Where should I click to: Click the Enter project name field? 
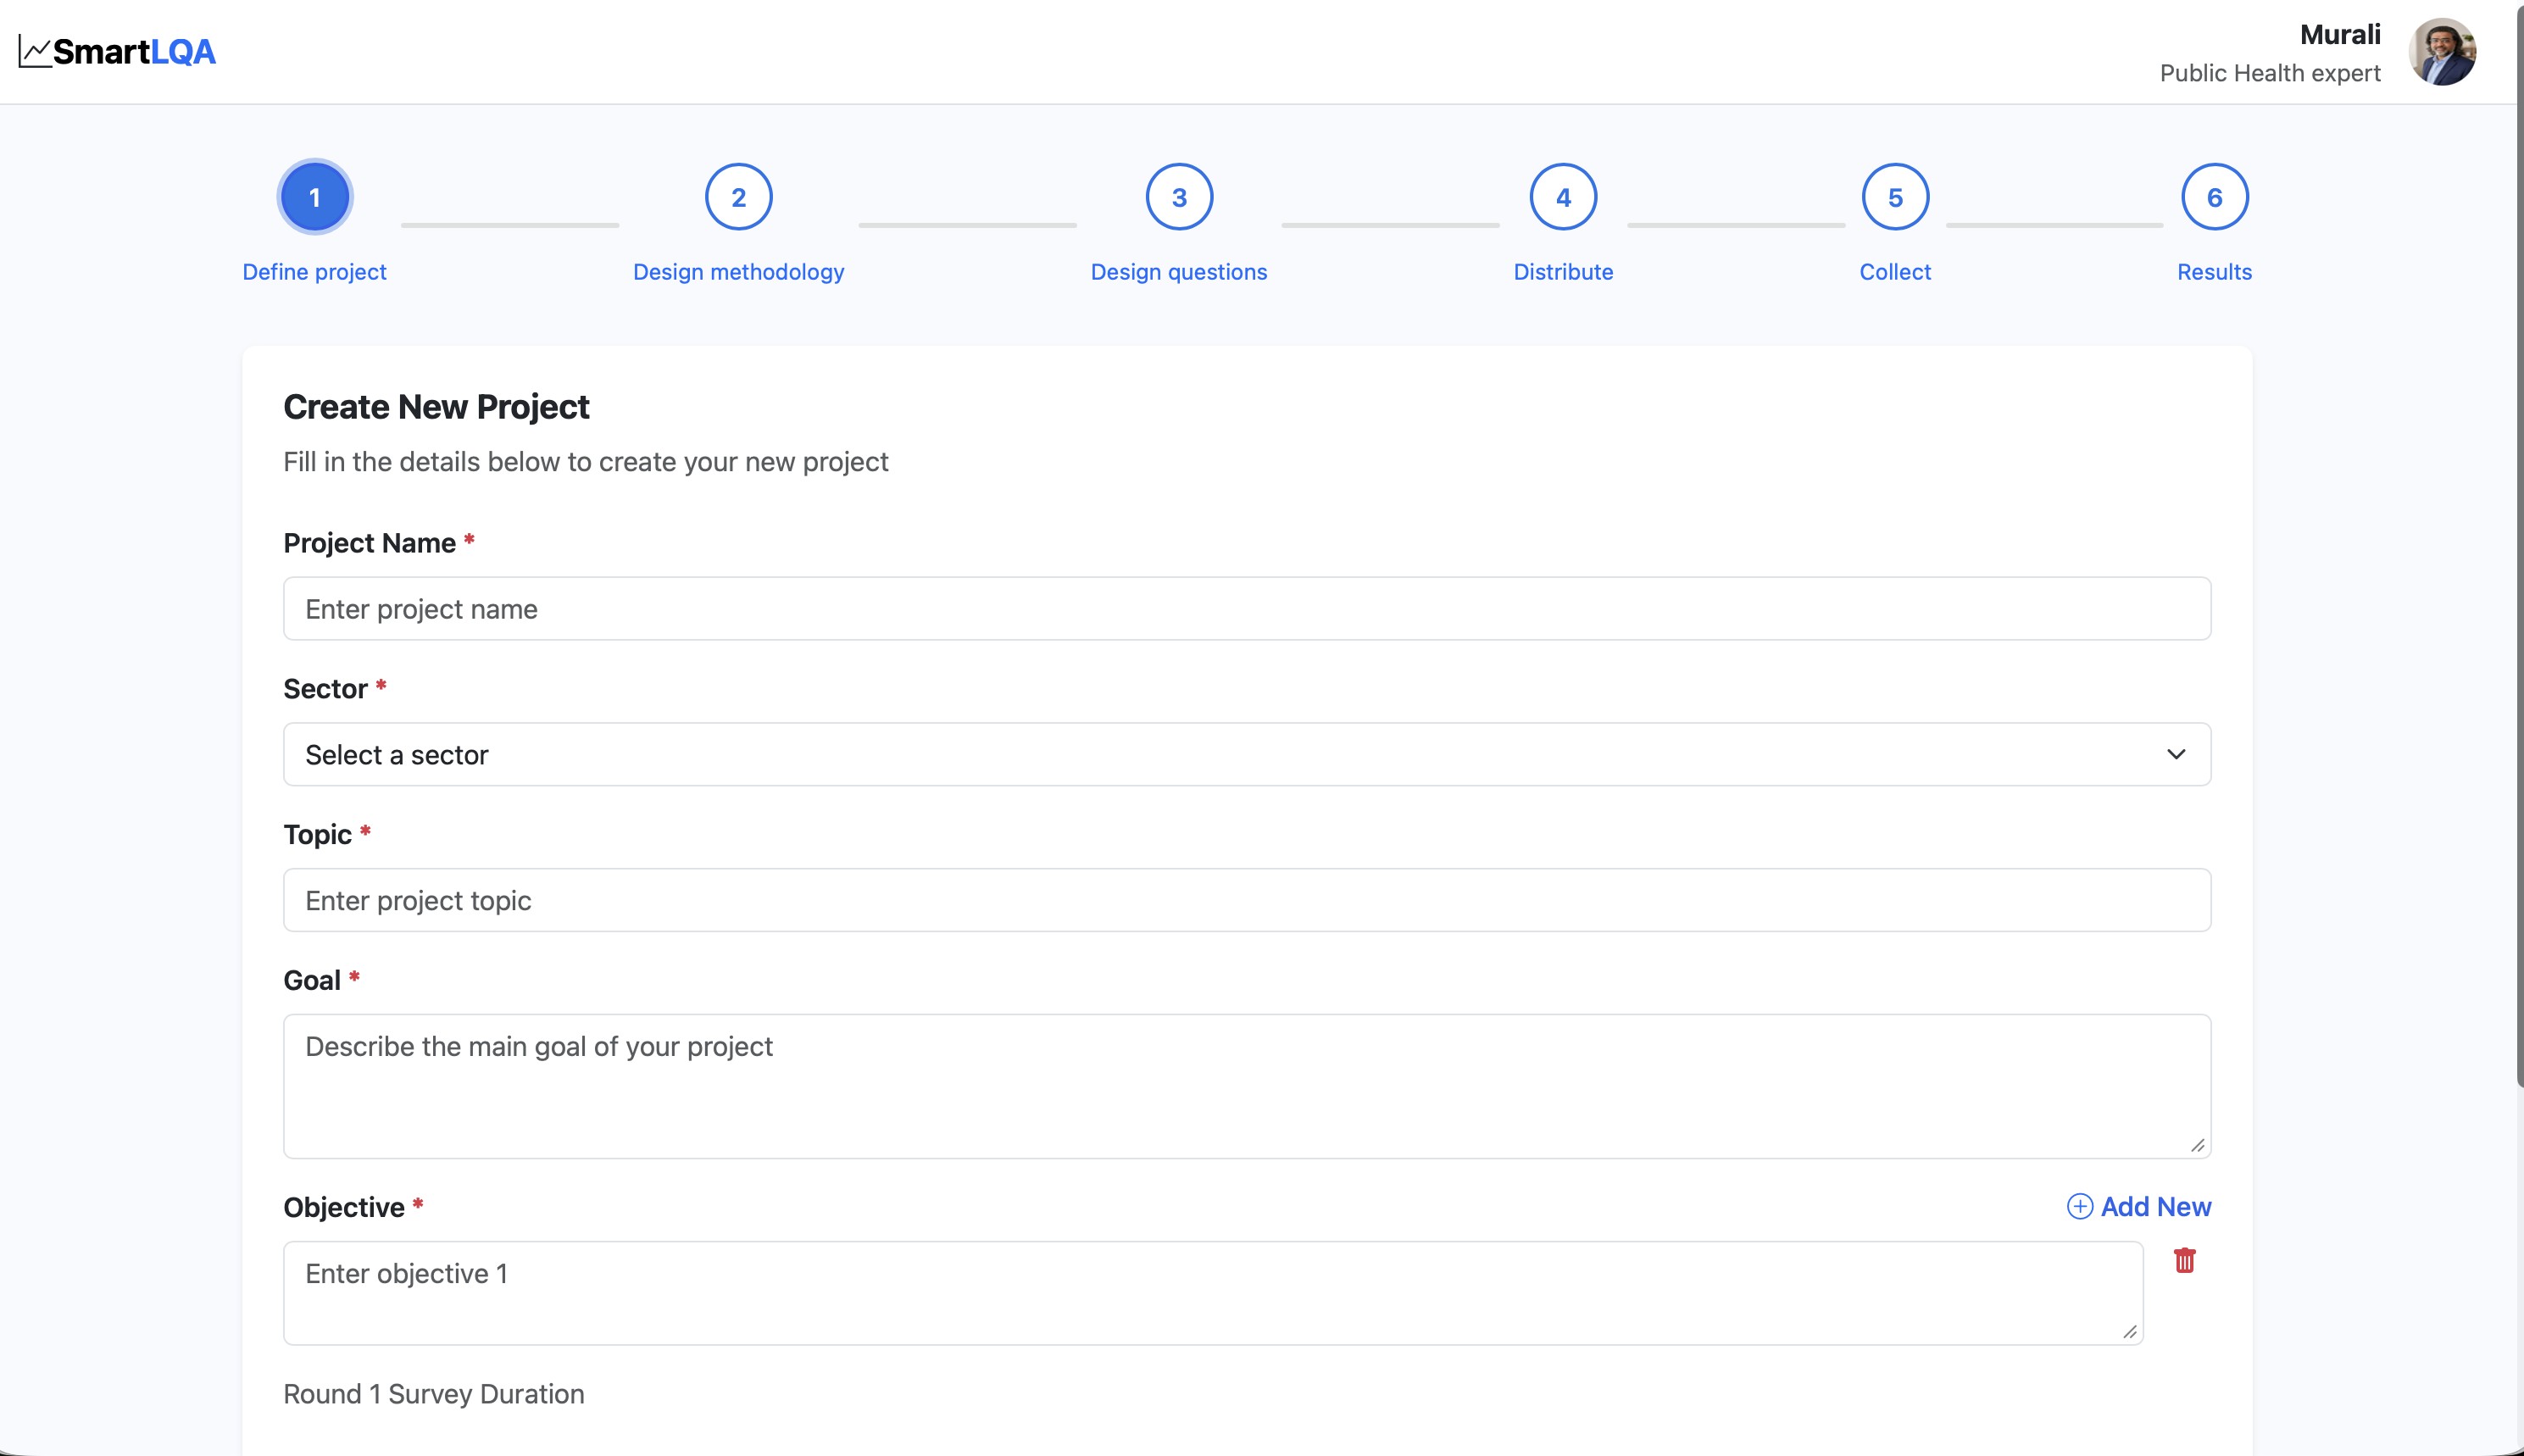1246,608
